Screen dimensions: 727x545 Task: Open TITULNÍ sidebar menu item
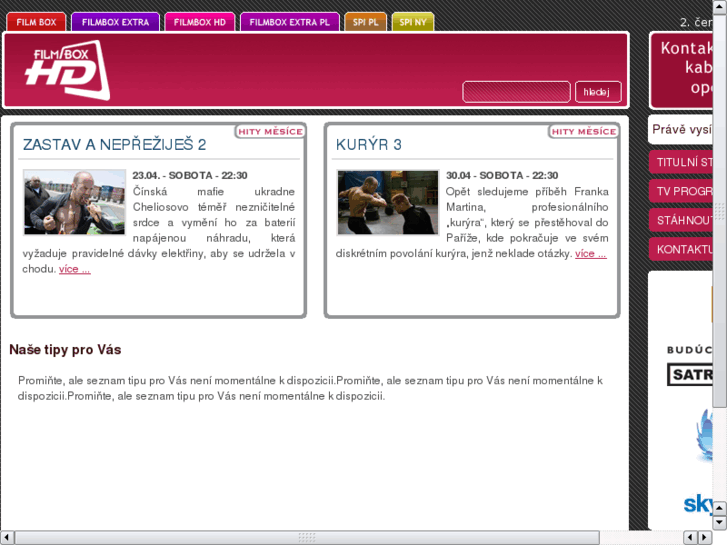click(x=681, y=162)
